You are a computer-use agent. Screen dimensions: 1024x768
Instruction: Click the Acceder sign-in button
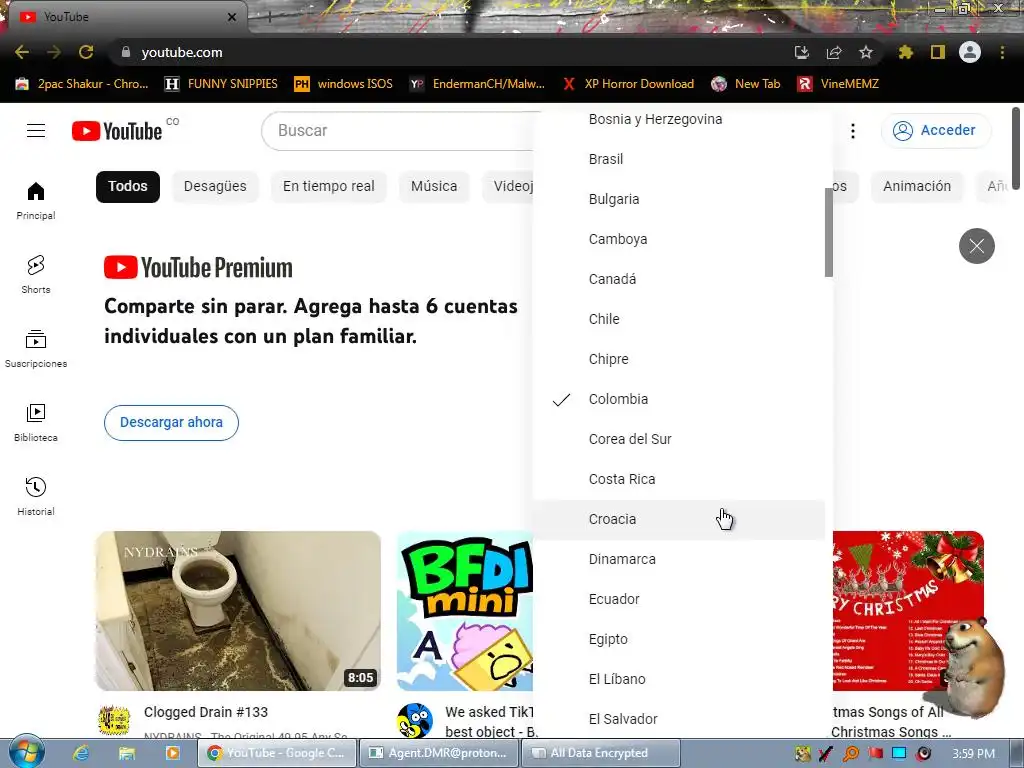[x=936, y=131]
